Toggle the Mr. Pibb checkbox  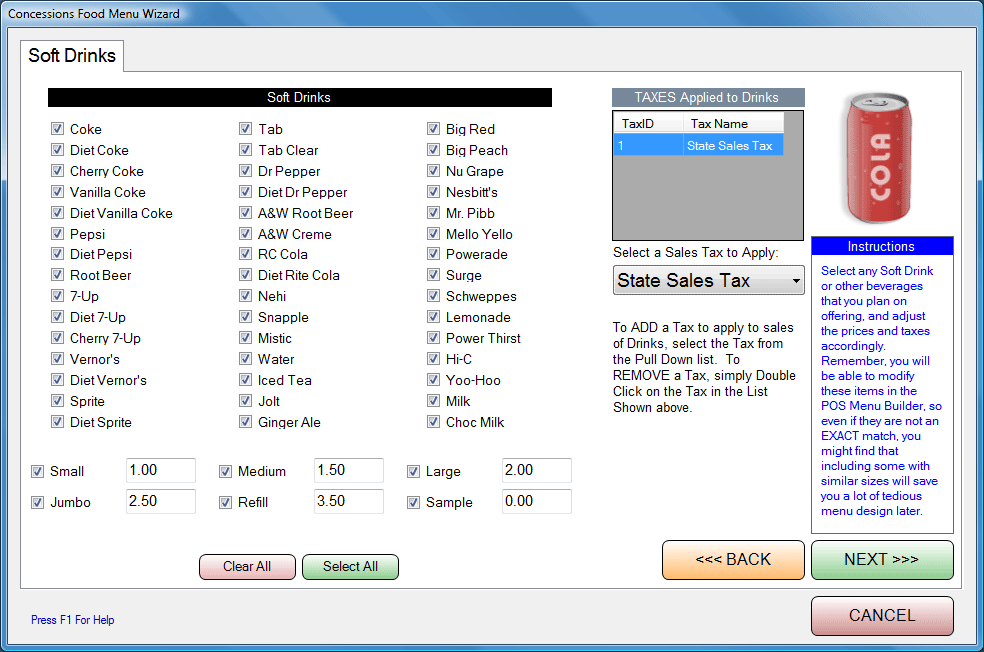(x=433, y=213)
